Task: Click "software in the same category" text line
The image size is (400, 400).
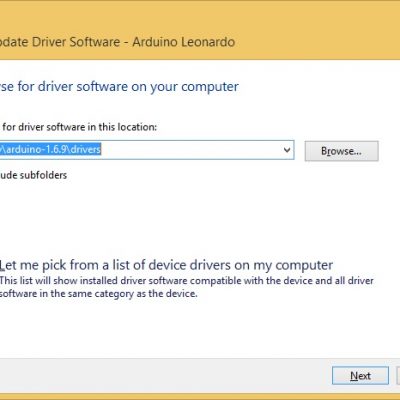Action: tap(99, 294)
